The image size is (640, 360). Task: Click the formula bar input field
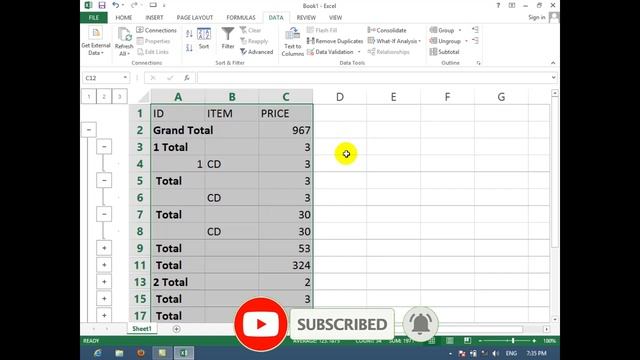pos(373,78)
